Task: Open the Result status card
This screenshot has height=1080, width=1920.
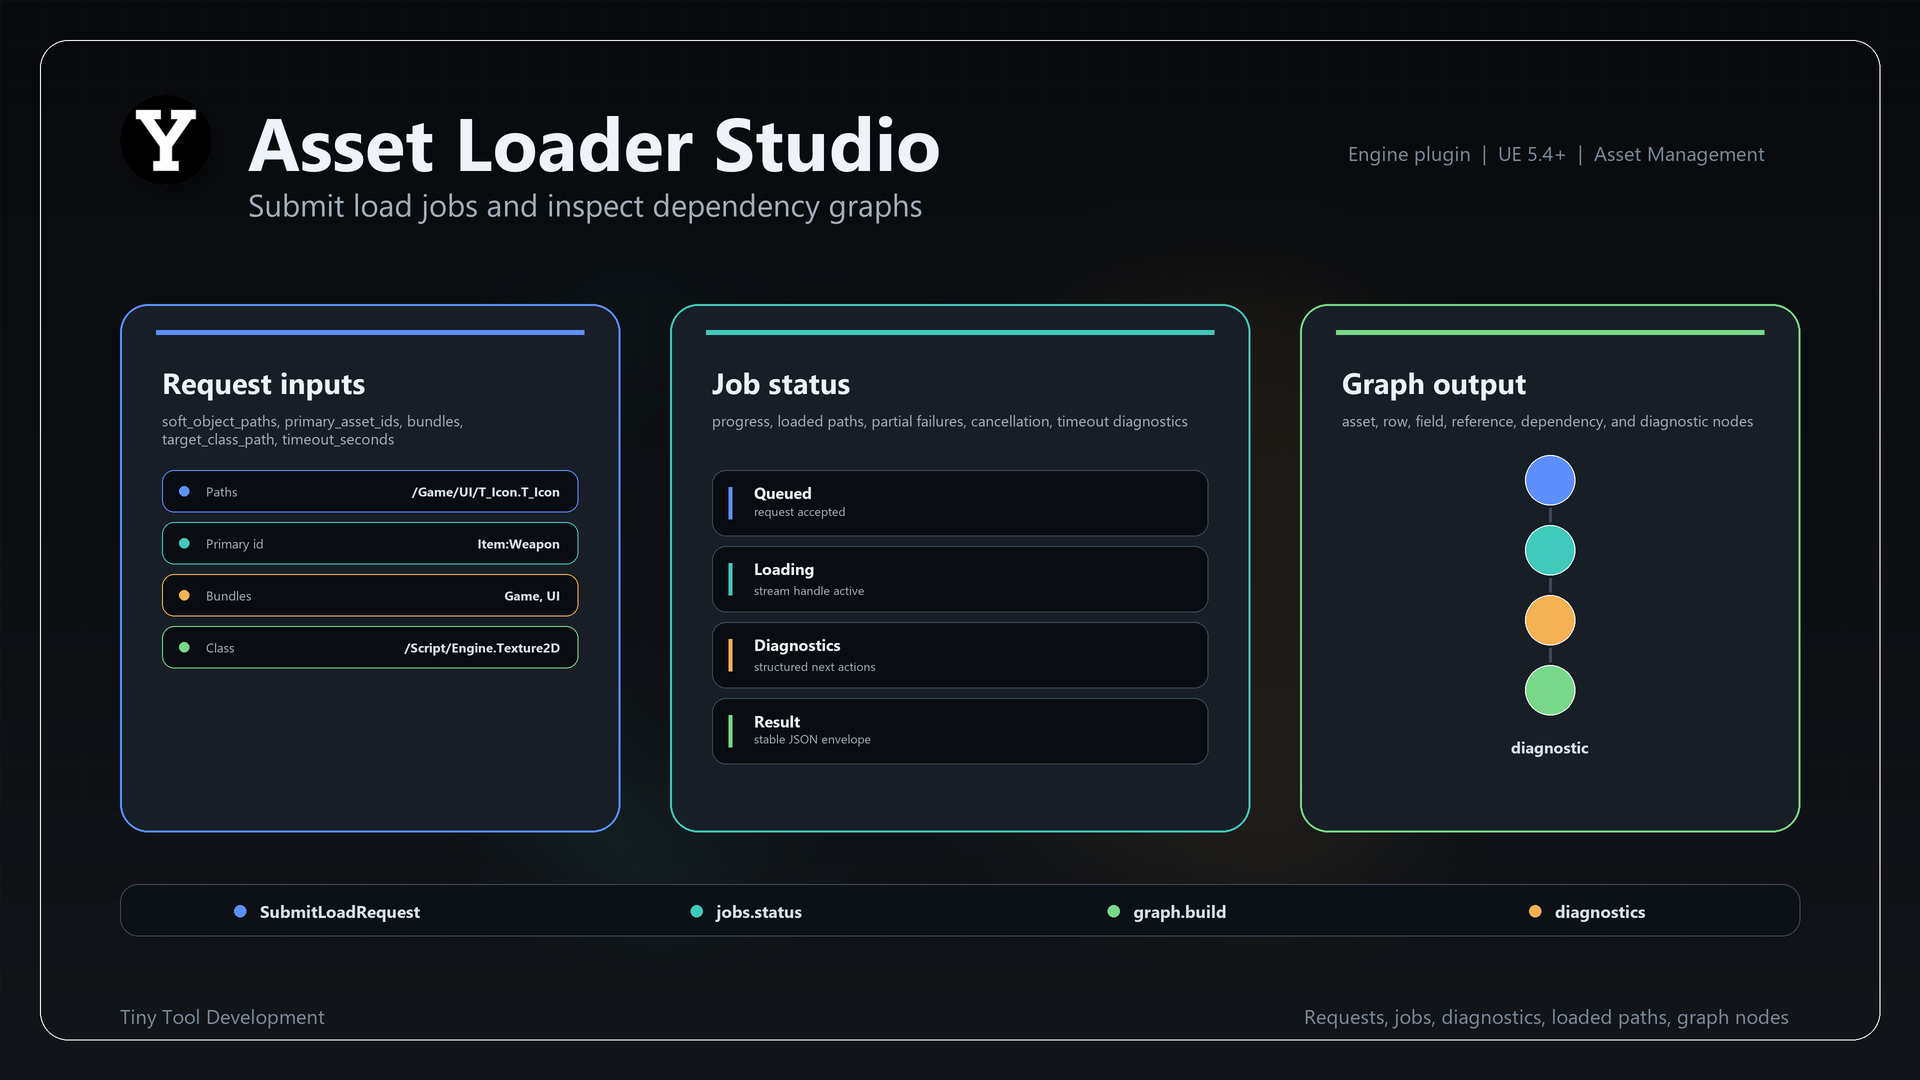Action: (960, 731)
